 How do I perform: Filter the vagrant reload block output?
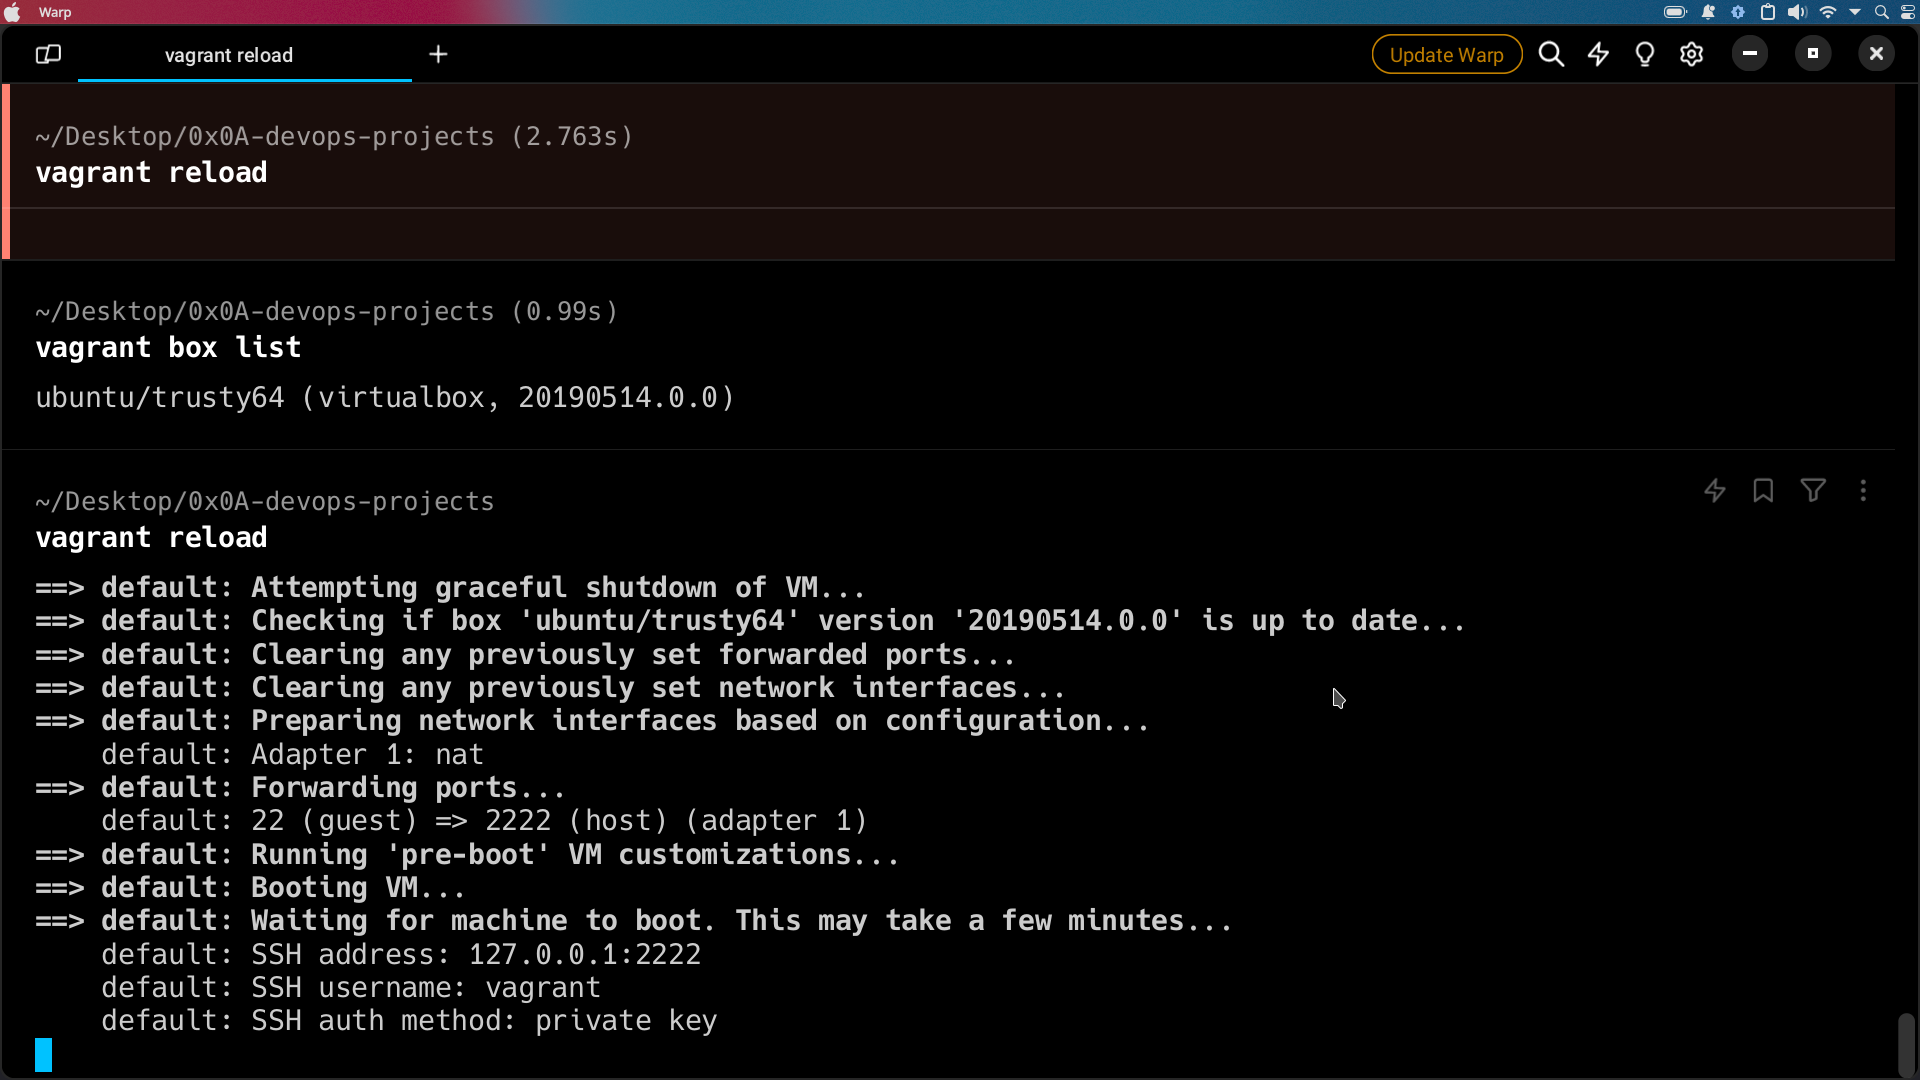click(1813, 491)
